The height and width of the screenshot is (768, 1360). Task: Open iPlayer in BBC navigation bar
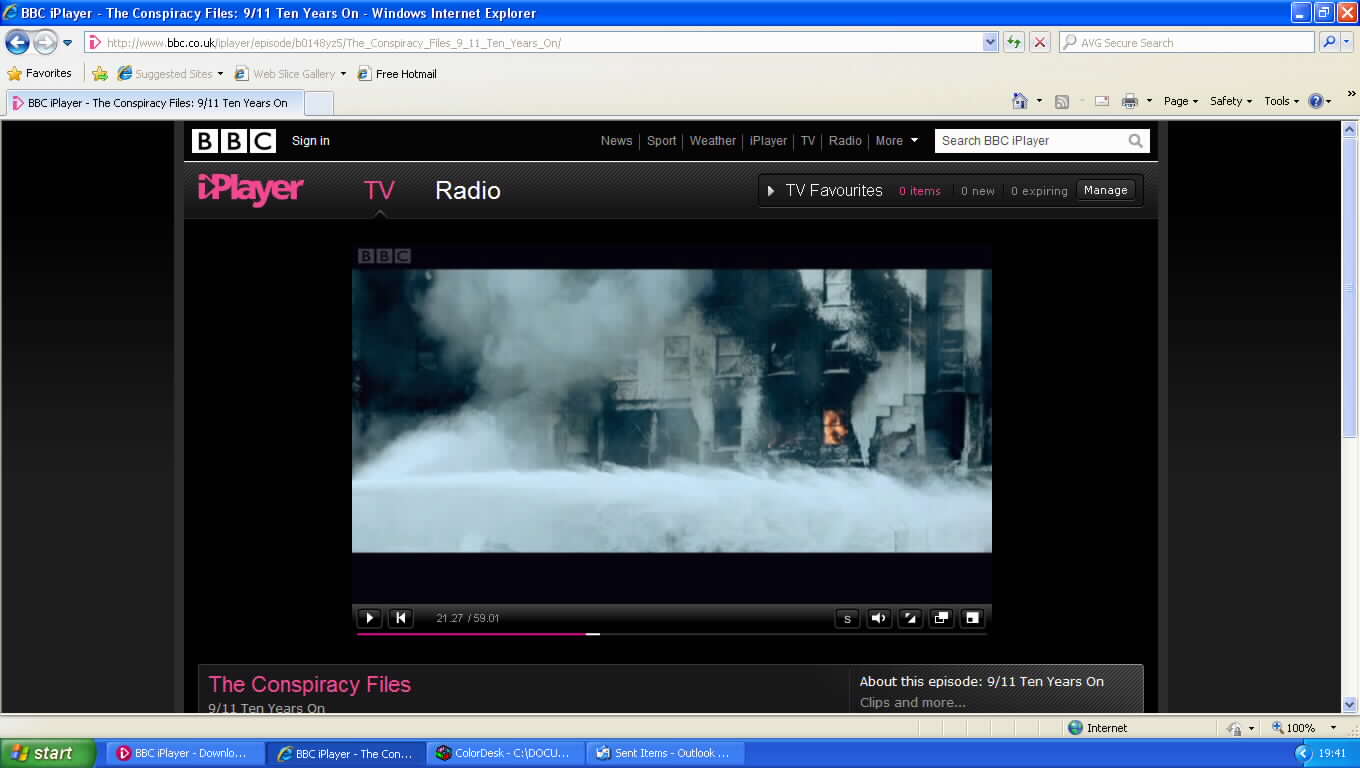[768, 141]
